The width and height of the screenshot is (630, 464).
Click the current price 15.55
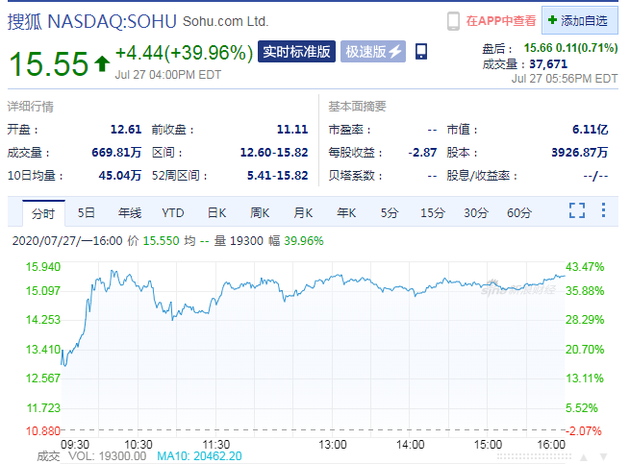pyautogui.click(x=49, y=63)
